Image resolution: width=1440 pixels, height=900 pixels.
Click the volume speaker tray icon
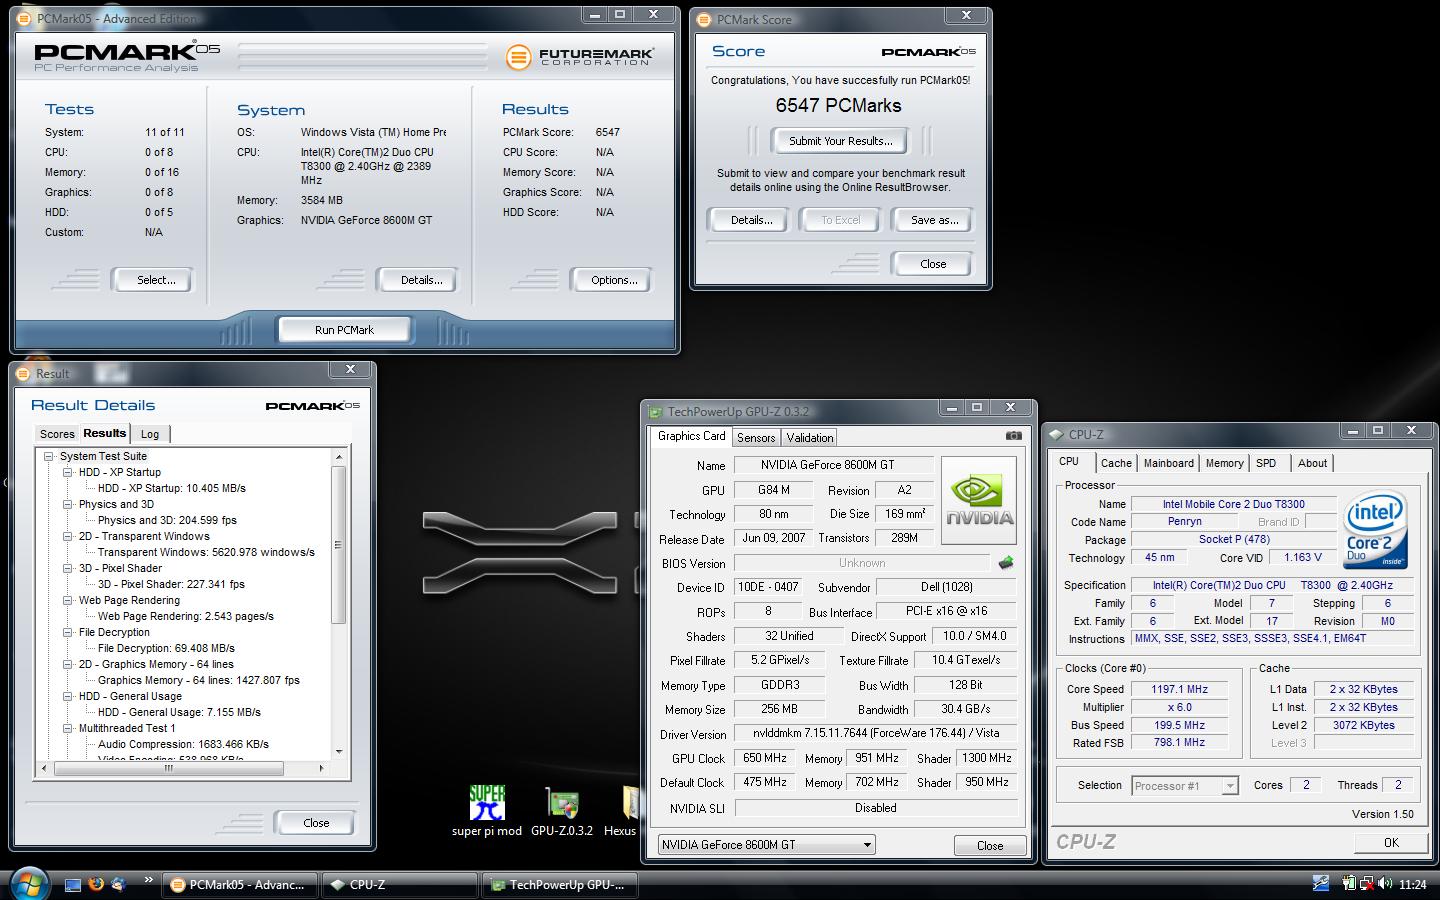click(x=1385, y=884)
